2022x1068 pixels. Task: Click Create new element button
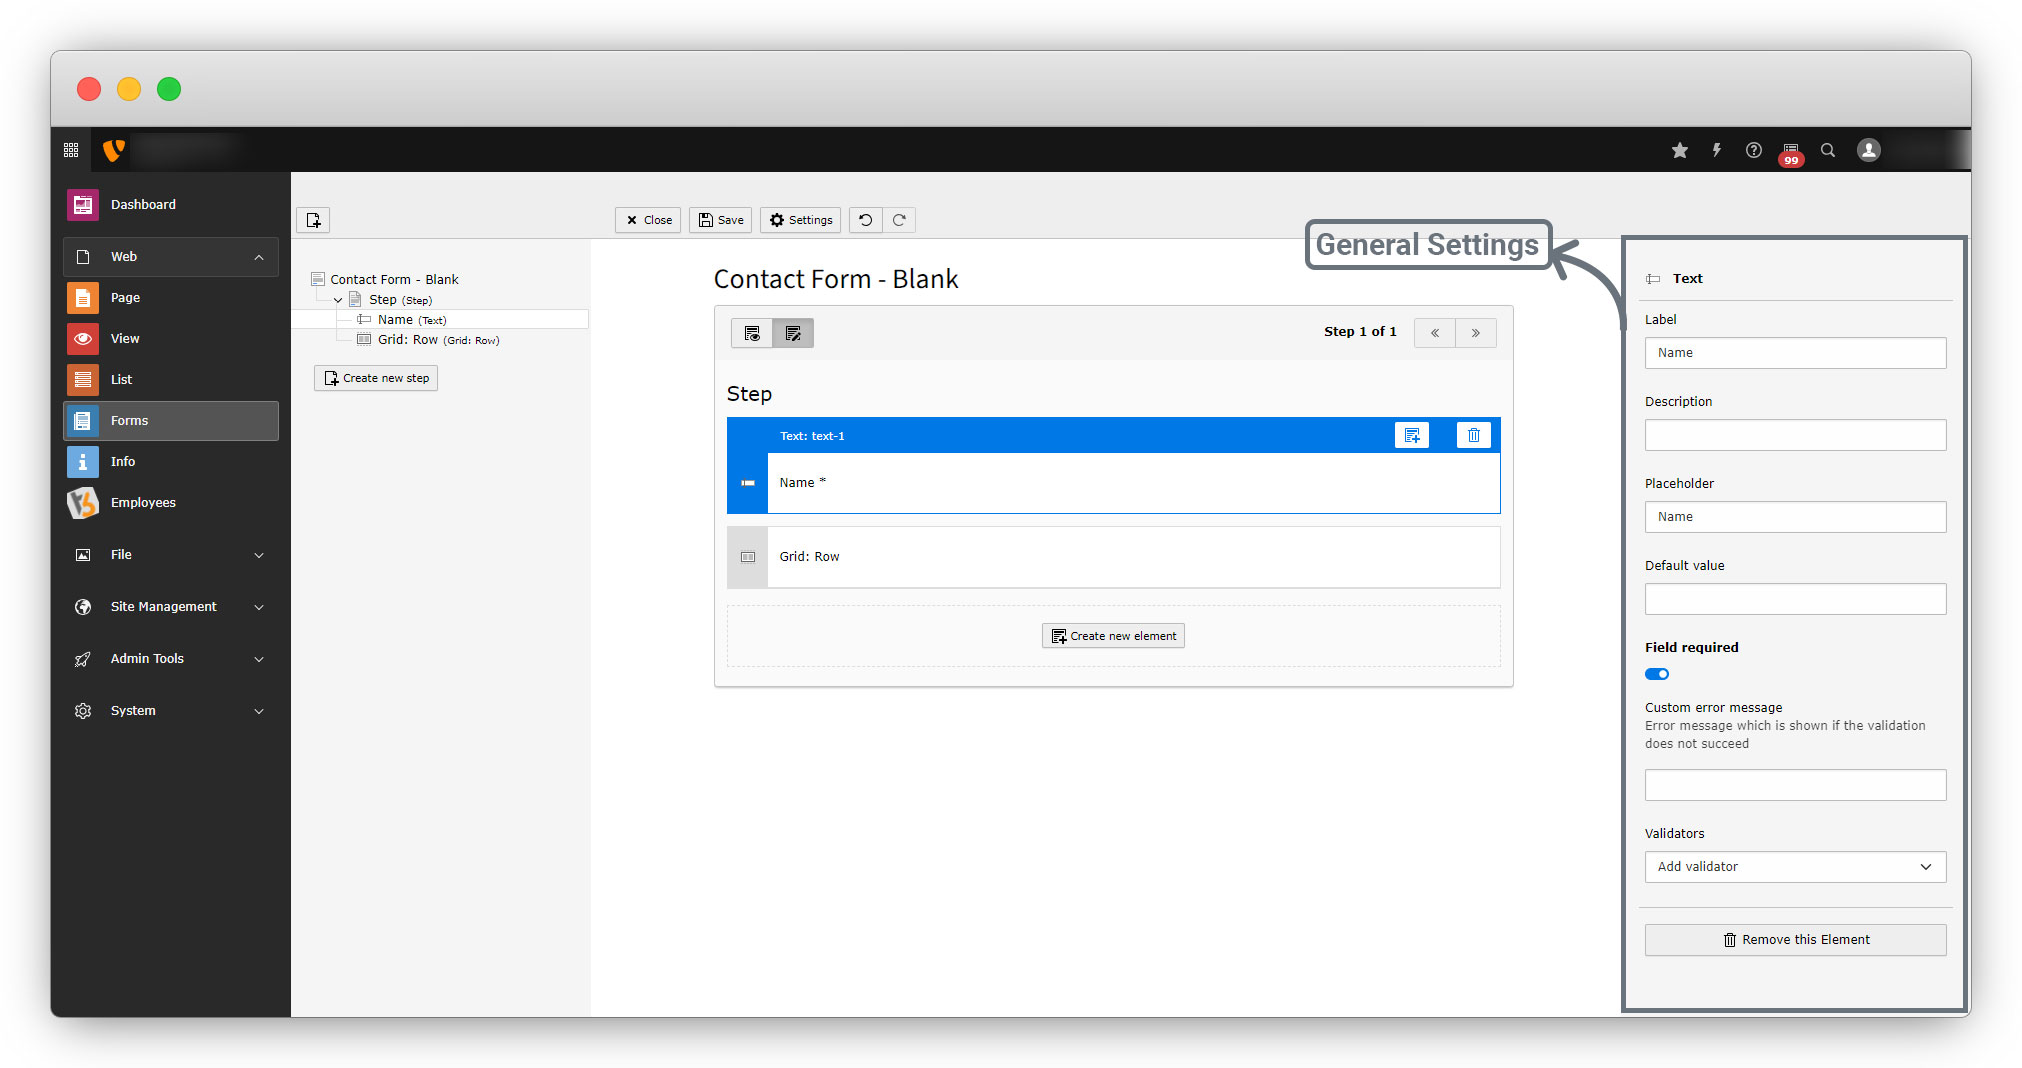point(1113,636)
